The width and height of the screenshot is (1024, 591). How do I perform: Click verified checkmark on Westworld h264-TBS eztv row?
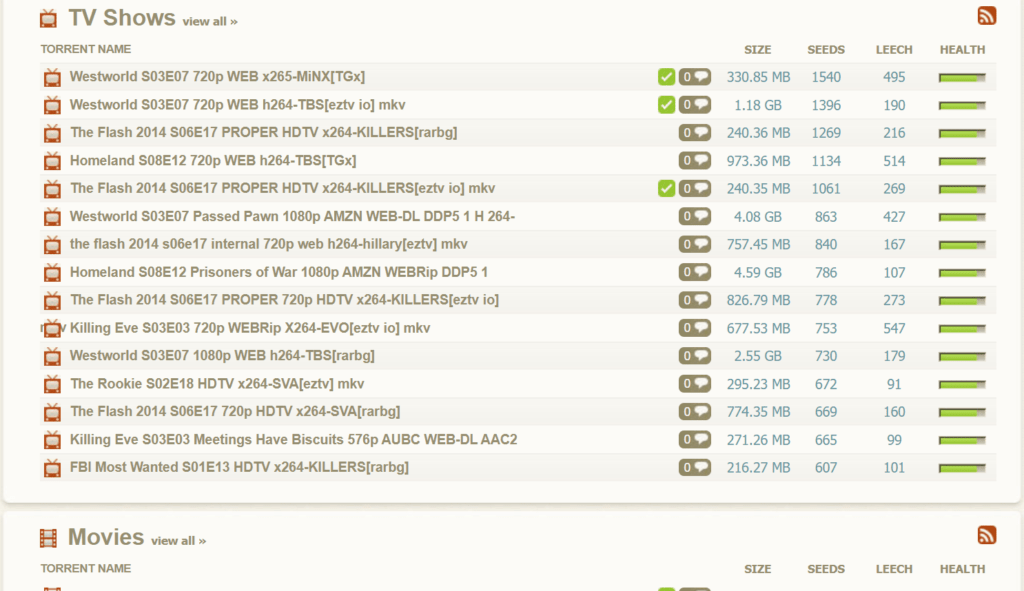[666, 104]
